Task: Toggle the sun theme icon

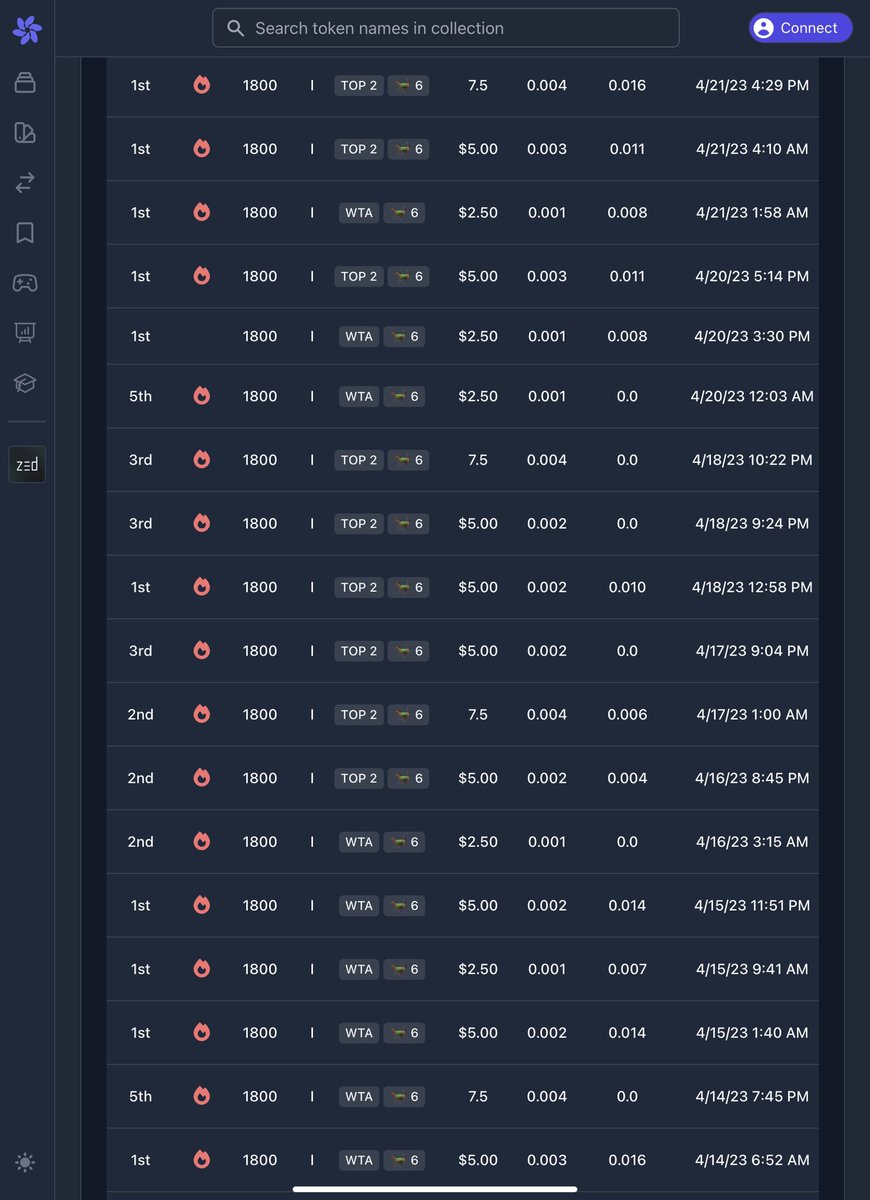Action: [x=25, y=1162]
